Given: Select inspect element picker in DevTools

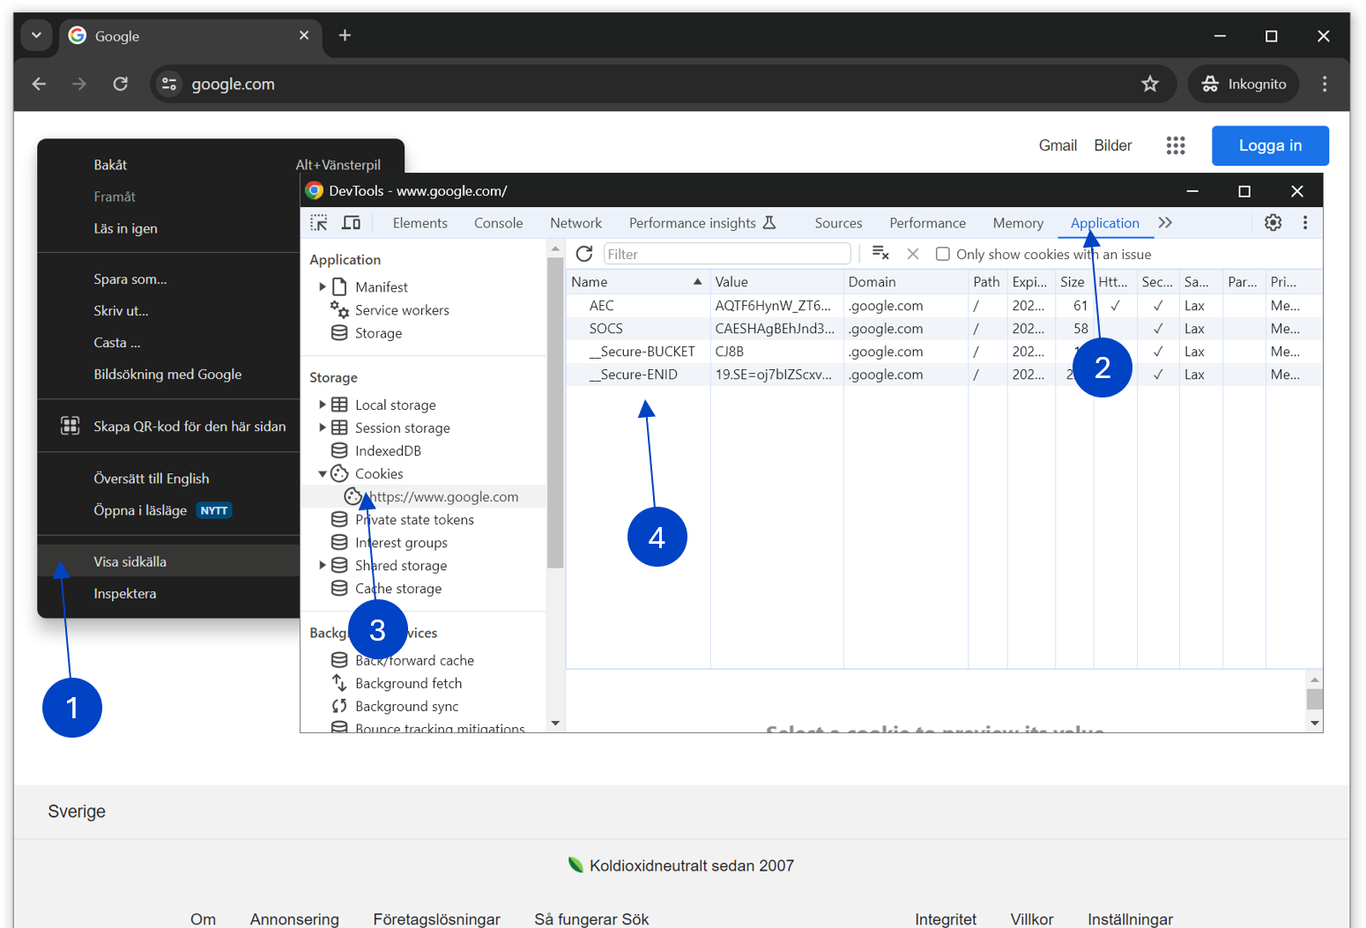Looking at the screenshot, I should click(x=319, y=223).
